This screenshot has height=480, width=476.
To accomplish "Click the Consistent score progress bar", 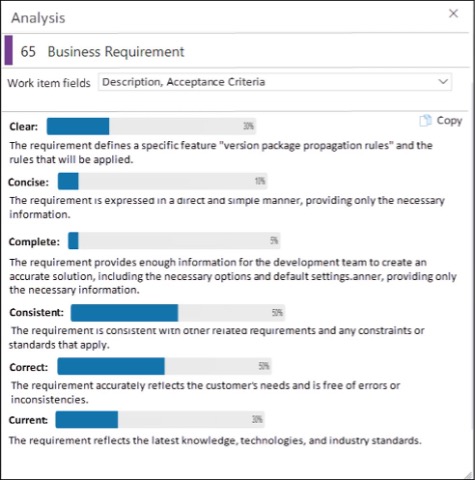I will [178, 313].
